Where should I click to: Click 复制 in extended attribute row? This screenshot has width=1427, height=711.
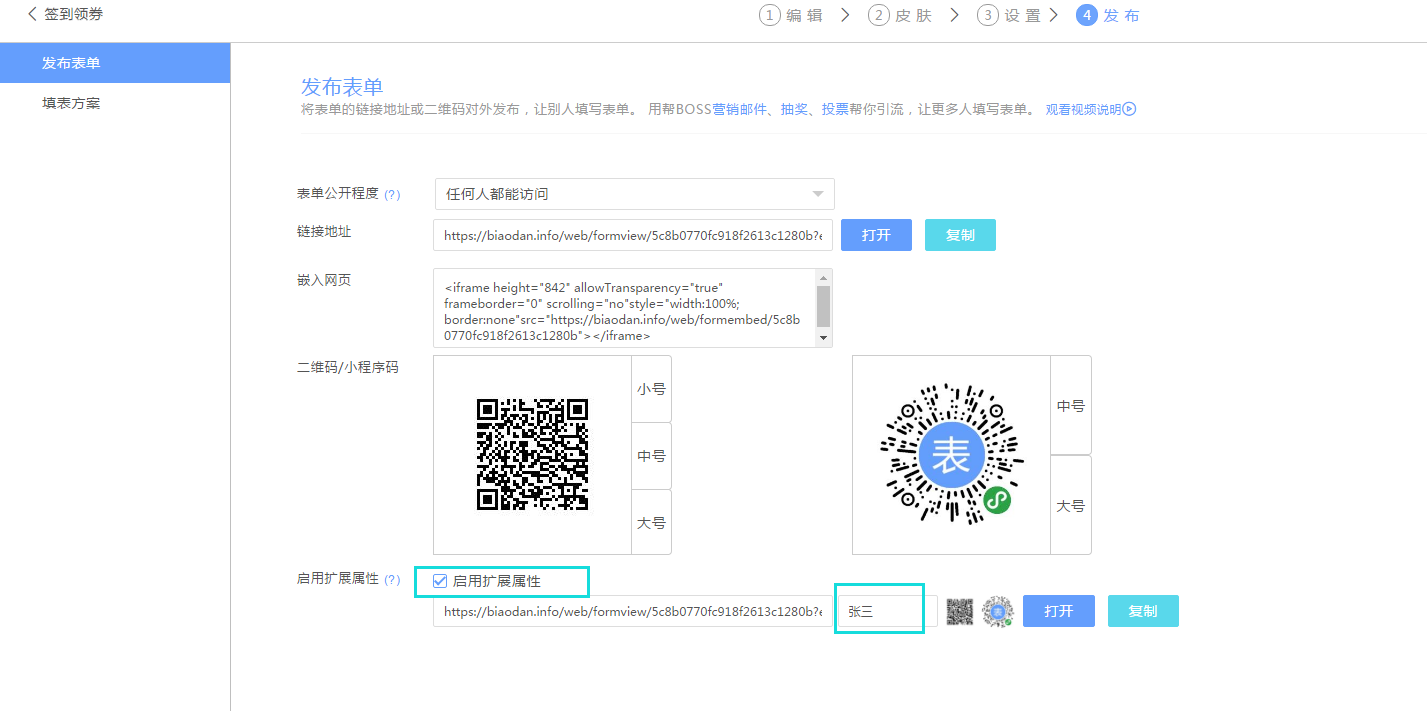pyautogui.click(x=1143, y=611)
